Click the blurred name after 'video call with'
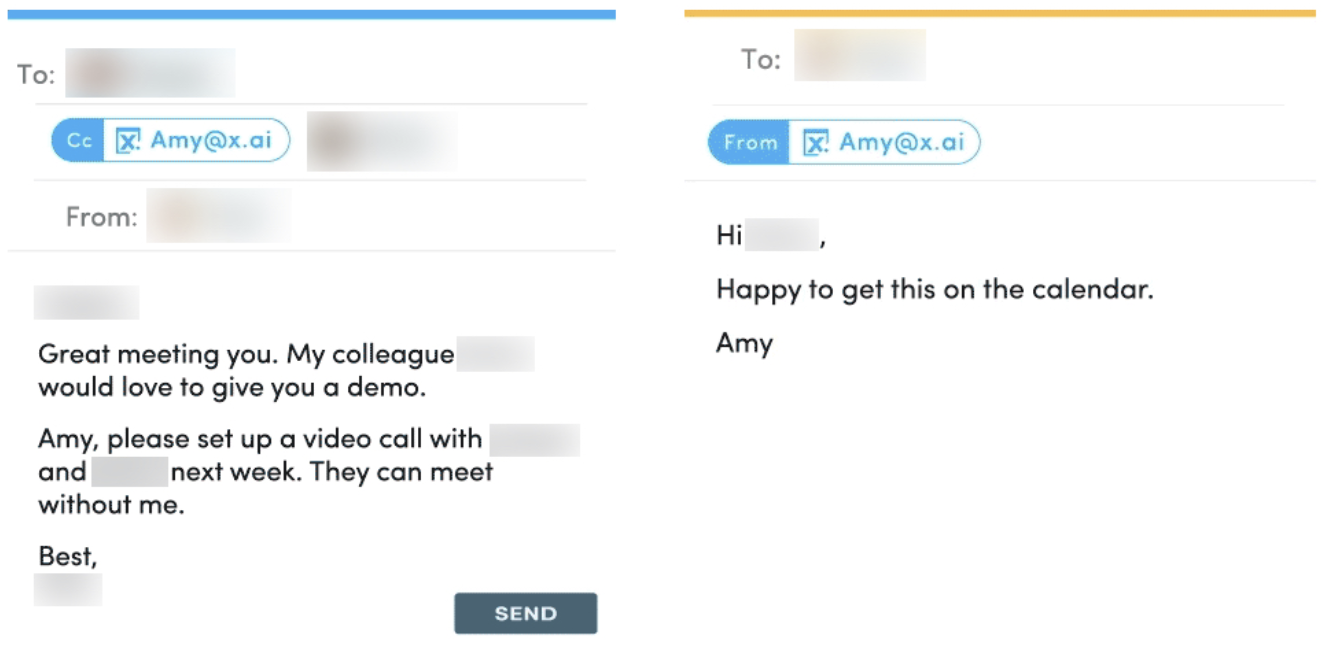The width and height of the screenshot is (1338, 658). (535, 440)
